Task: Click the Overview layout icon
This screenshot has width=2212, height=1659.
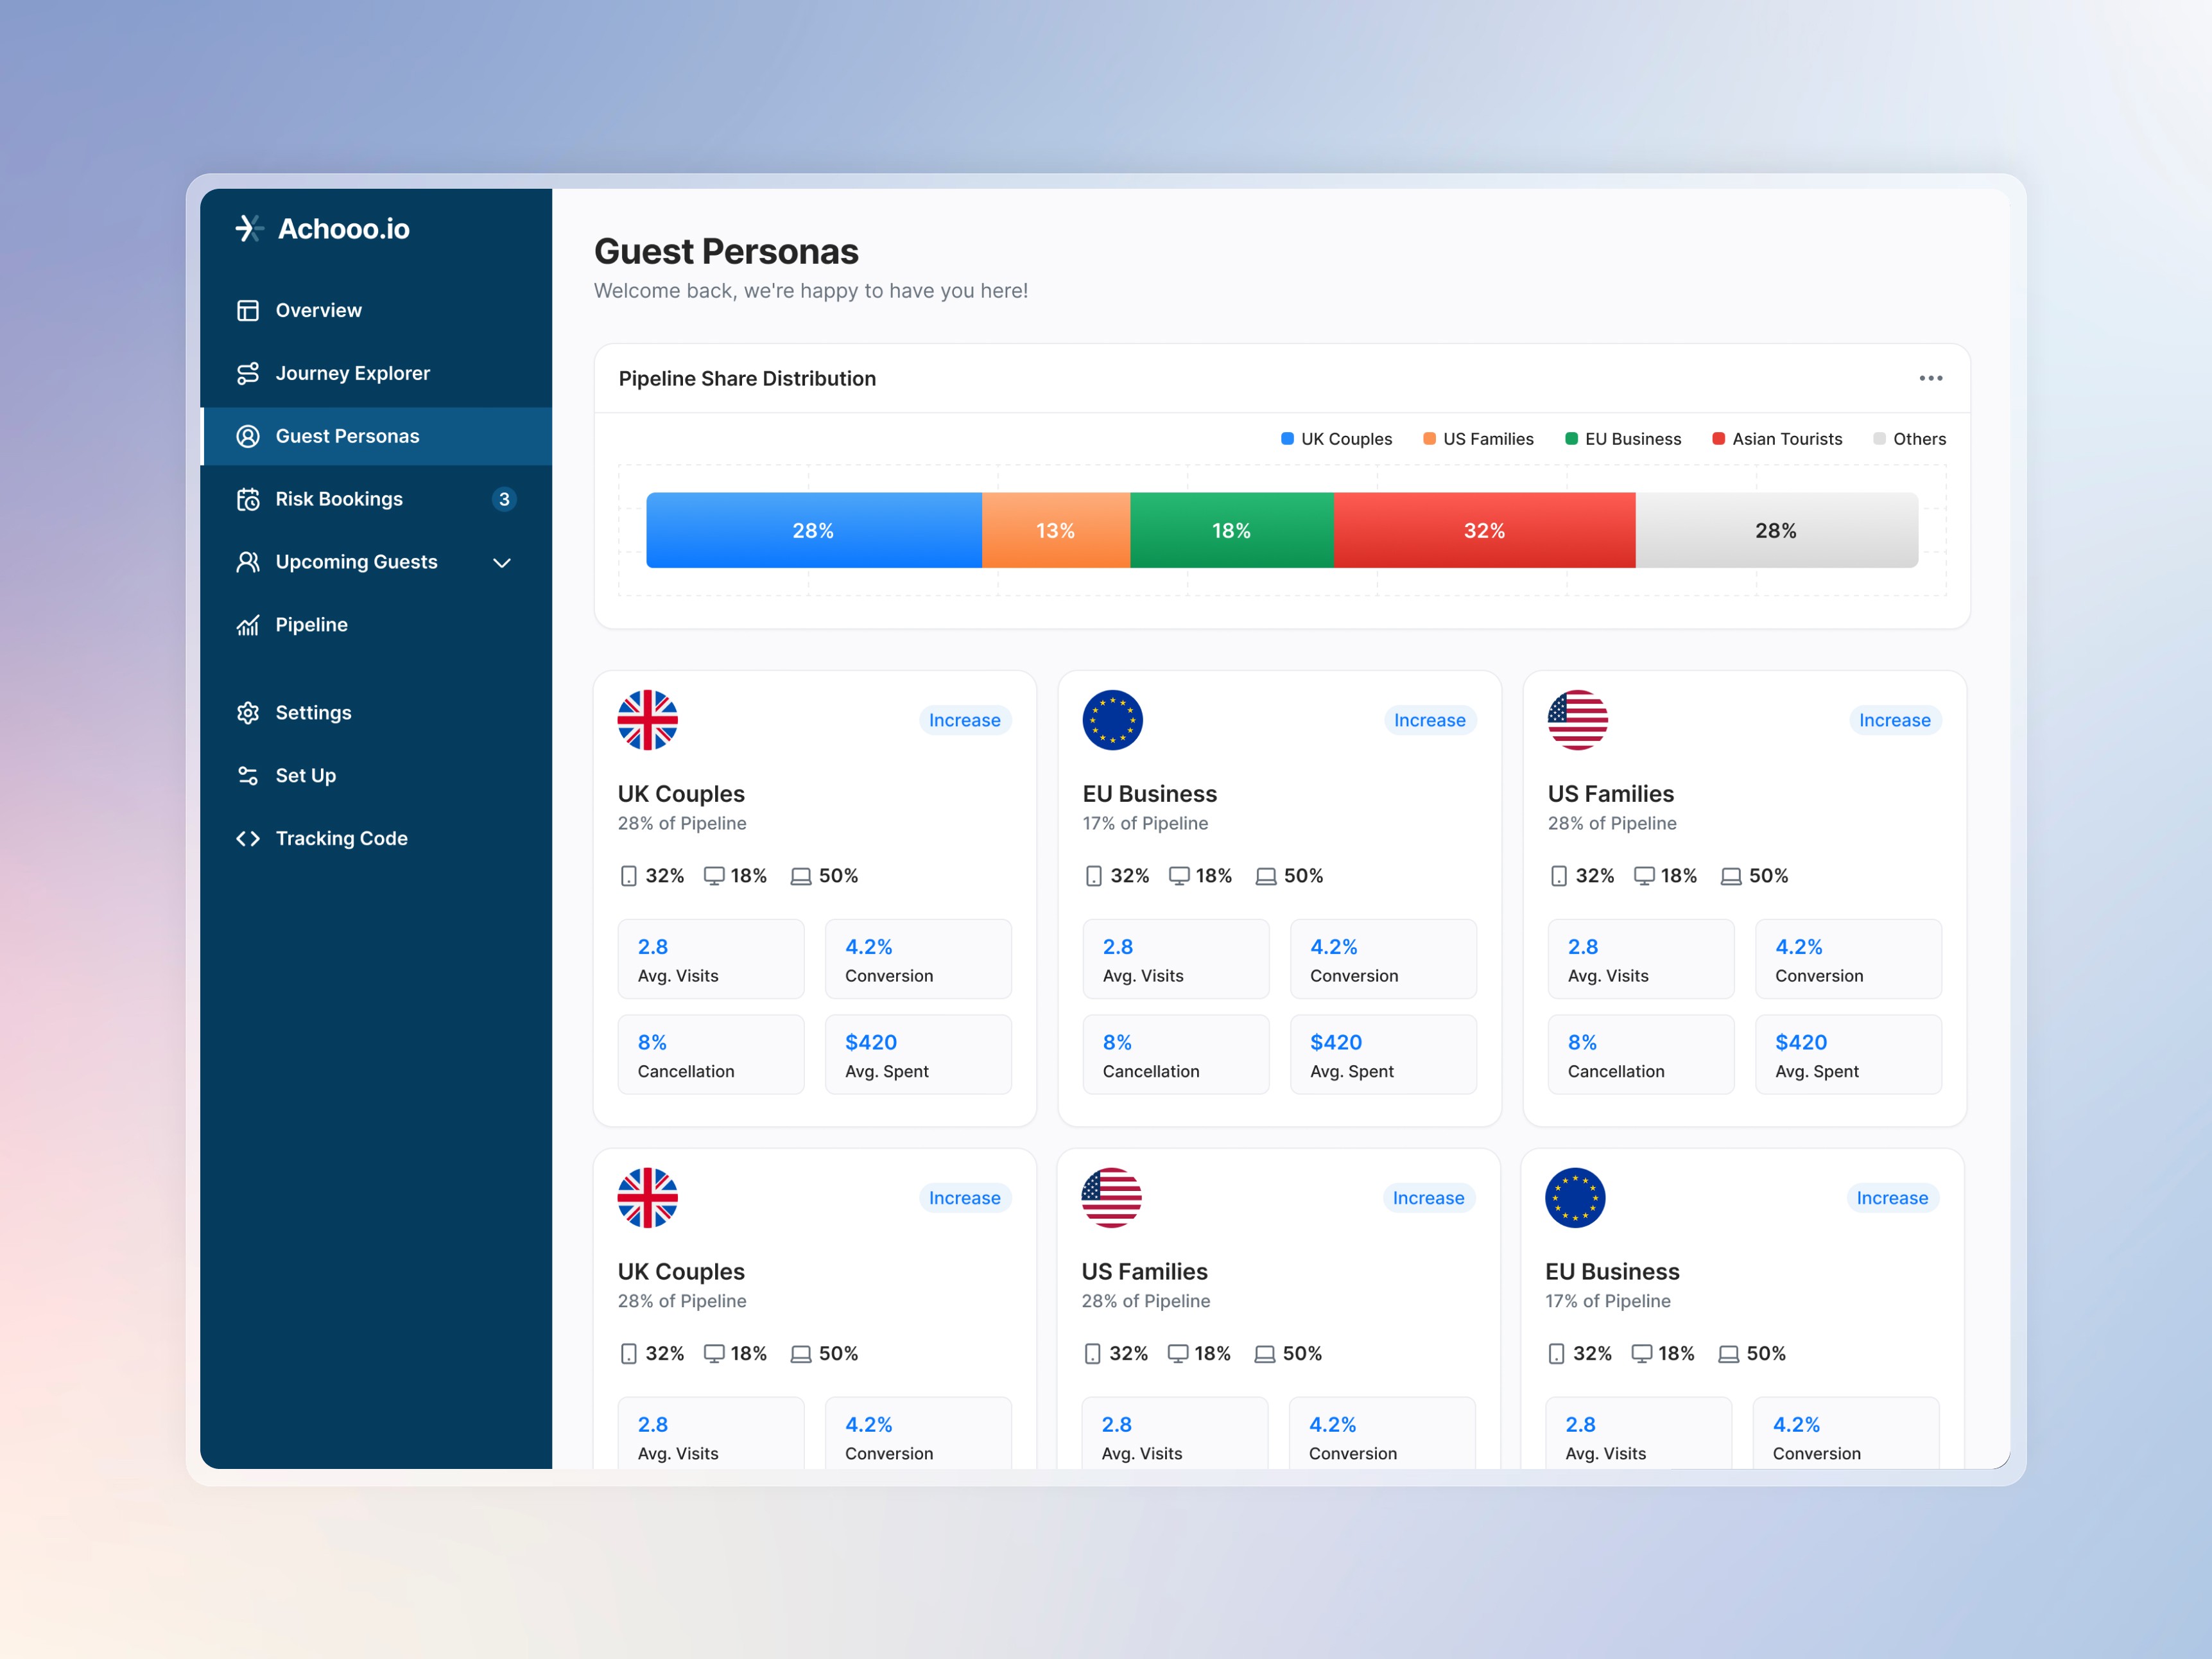Action: [x=247, y=311]
